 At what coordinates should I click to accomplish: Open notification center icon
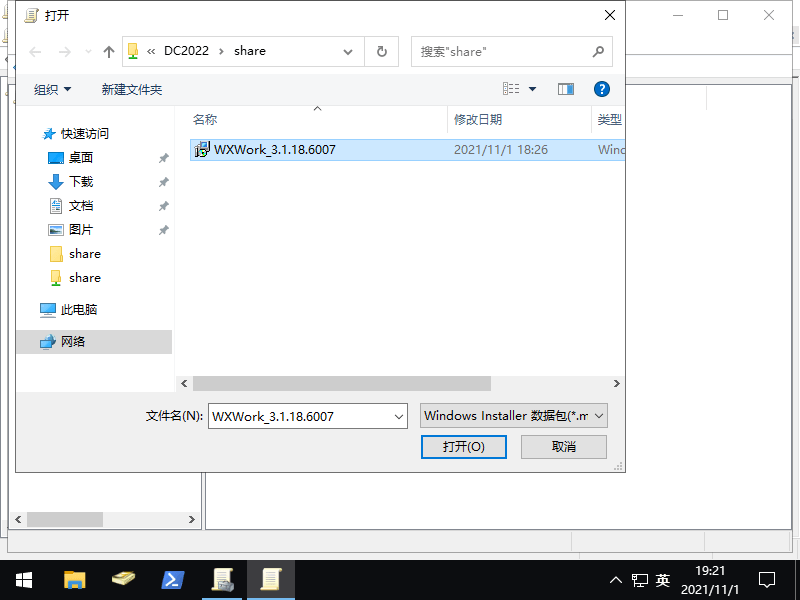767,580
